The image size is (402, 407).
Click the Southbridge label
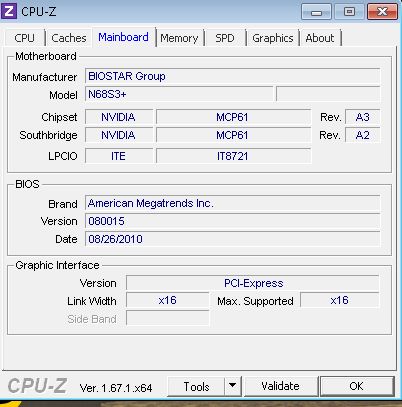click(x=48, y=135)
